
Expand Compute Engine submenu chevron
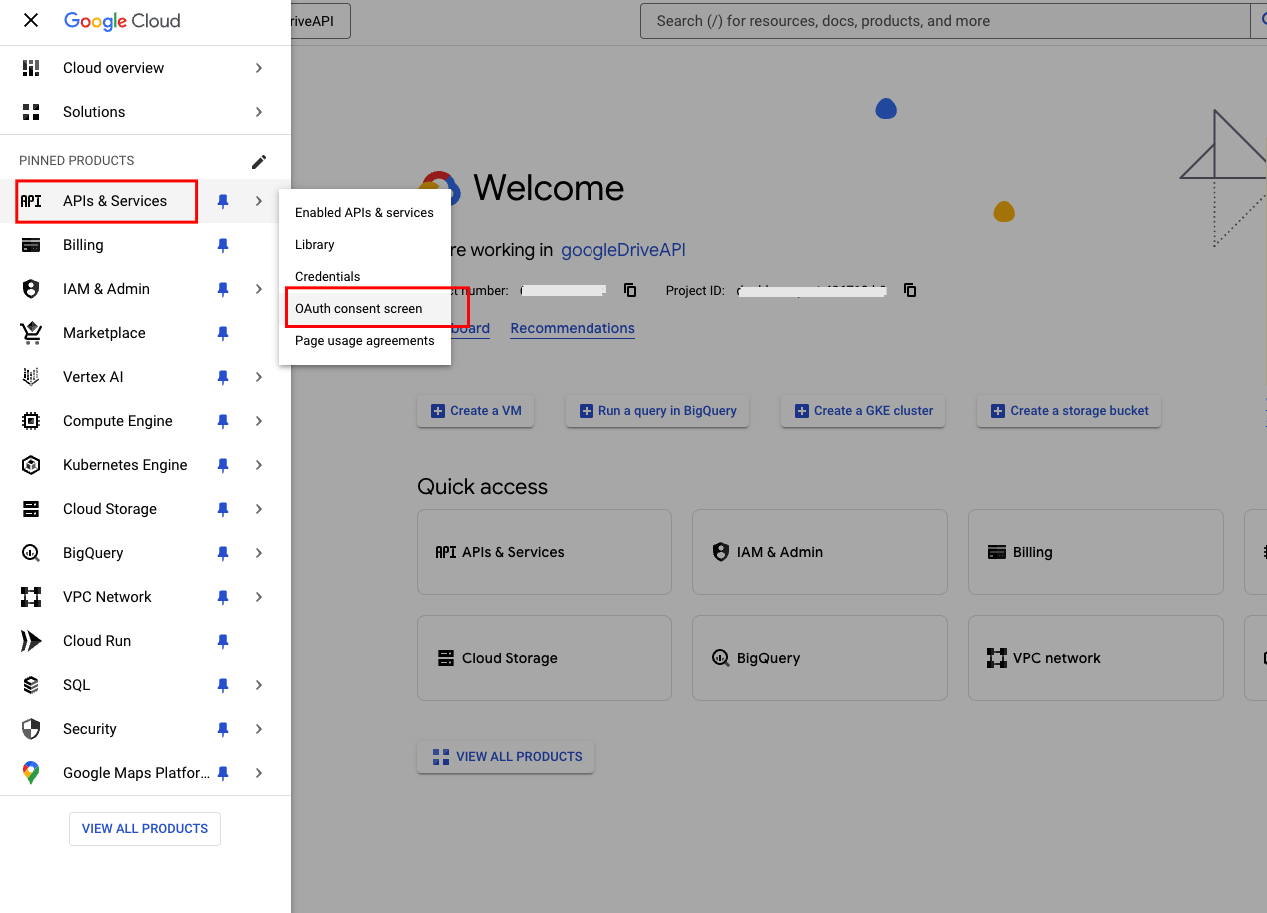(x=259, y=421)
